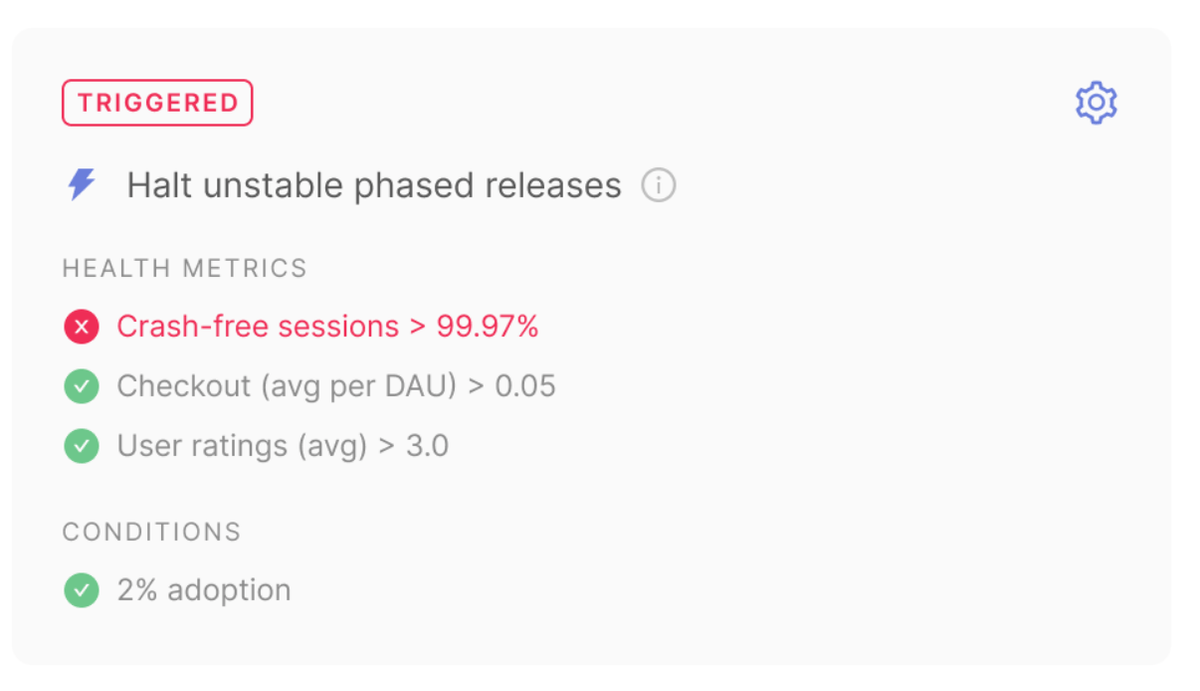Click the TRIGGERED status badge
1200x691 pixels.
157,103
